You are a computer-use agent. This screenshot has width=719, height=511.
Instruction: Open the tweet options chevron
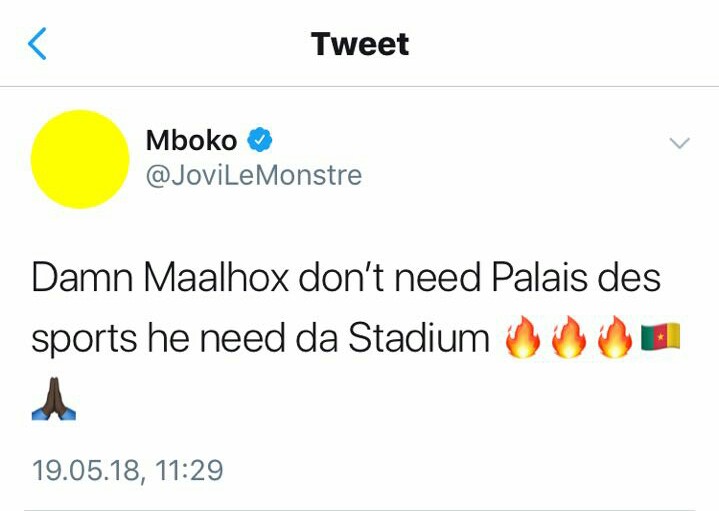pos(679,144)
